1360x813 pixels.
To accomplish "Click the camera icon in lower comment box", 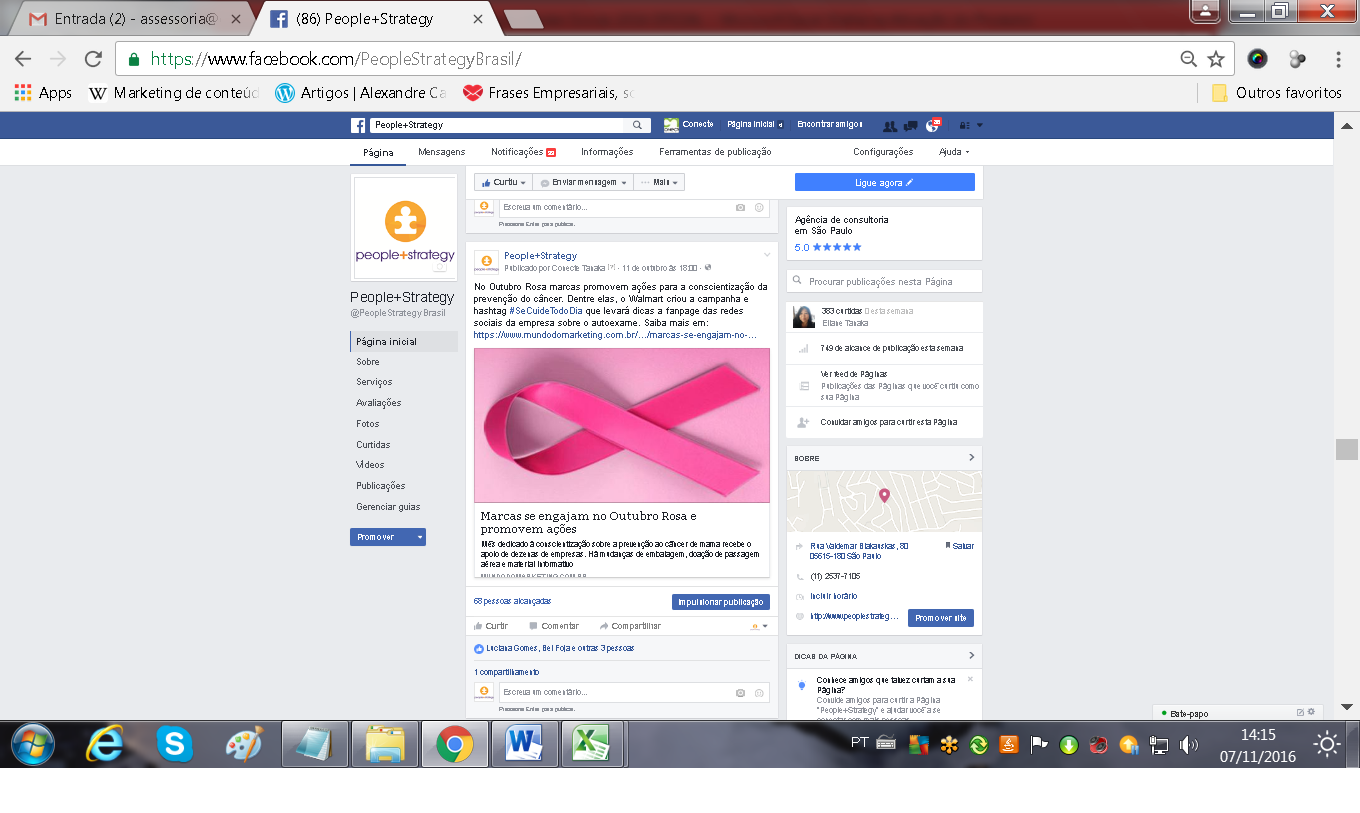I will pyautogui.click(x=740, y=692).
